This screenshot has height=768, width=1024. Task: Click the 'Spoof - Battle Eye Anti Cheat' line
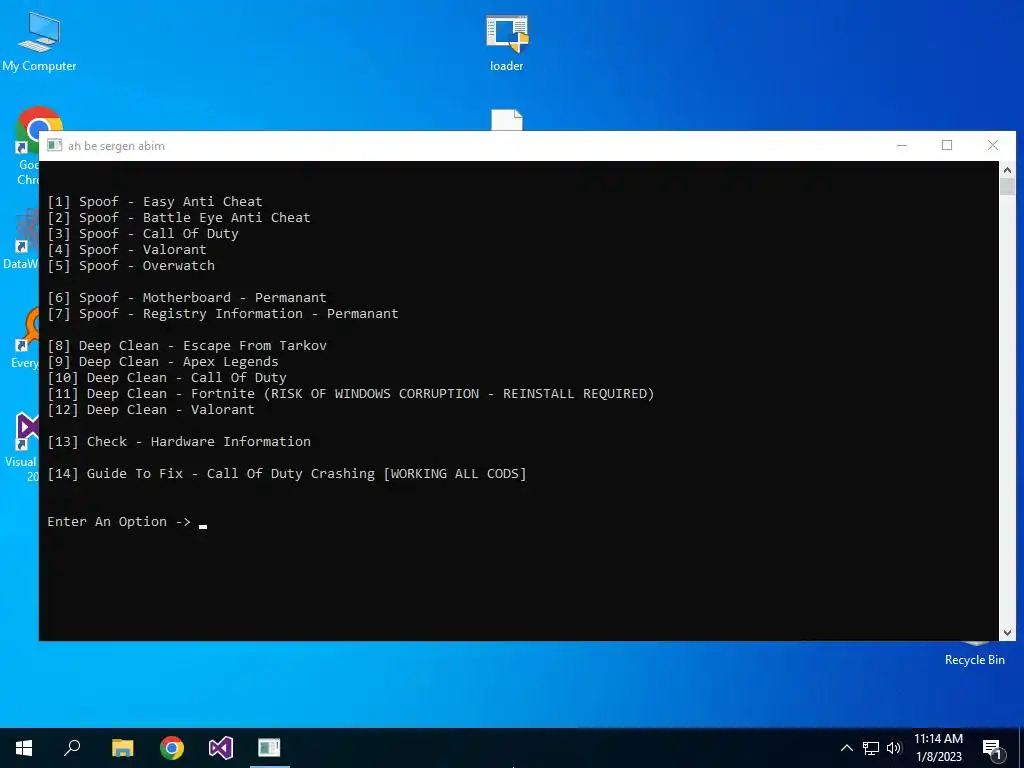179,217
